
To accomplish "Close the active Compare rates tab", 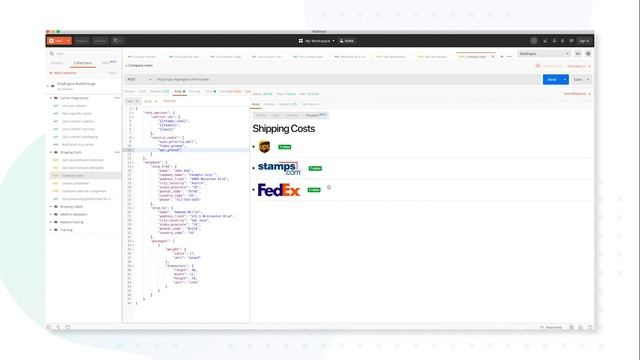I will (x=493, y=56).
